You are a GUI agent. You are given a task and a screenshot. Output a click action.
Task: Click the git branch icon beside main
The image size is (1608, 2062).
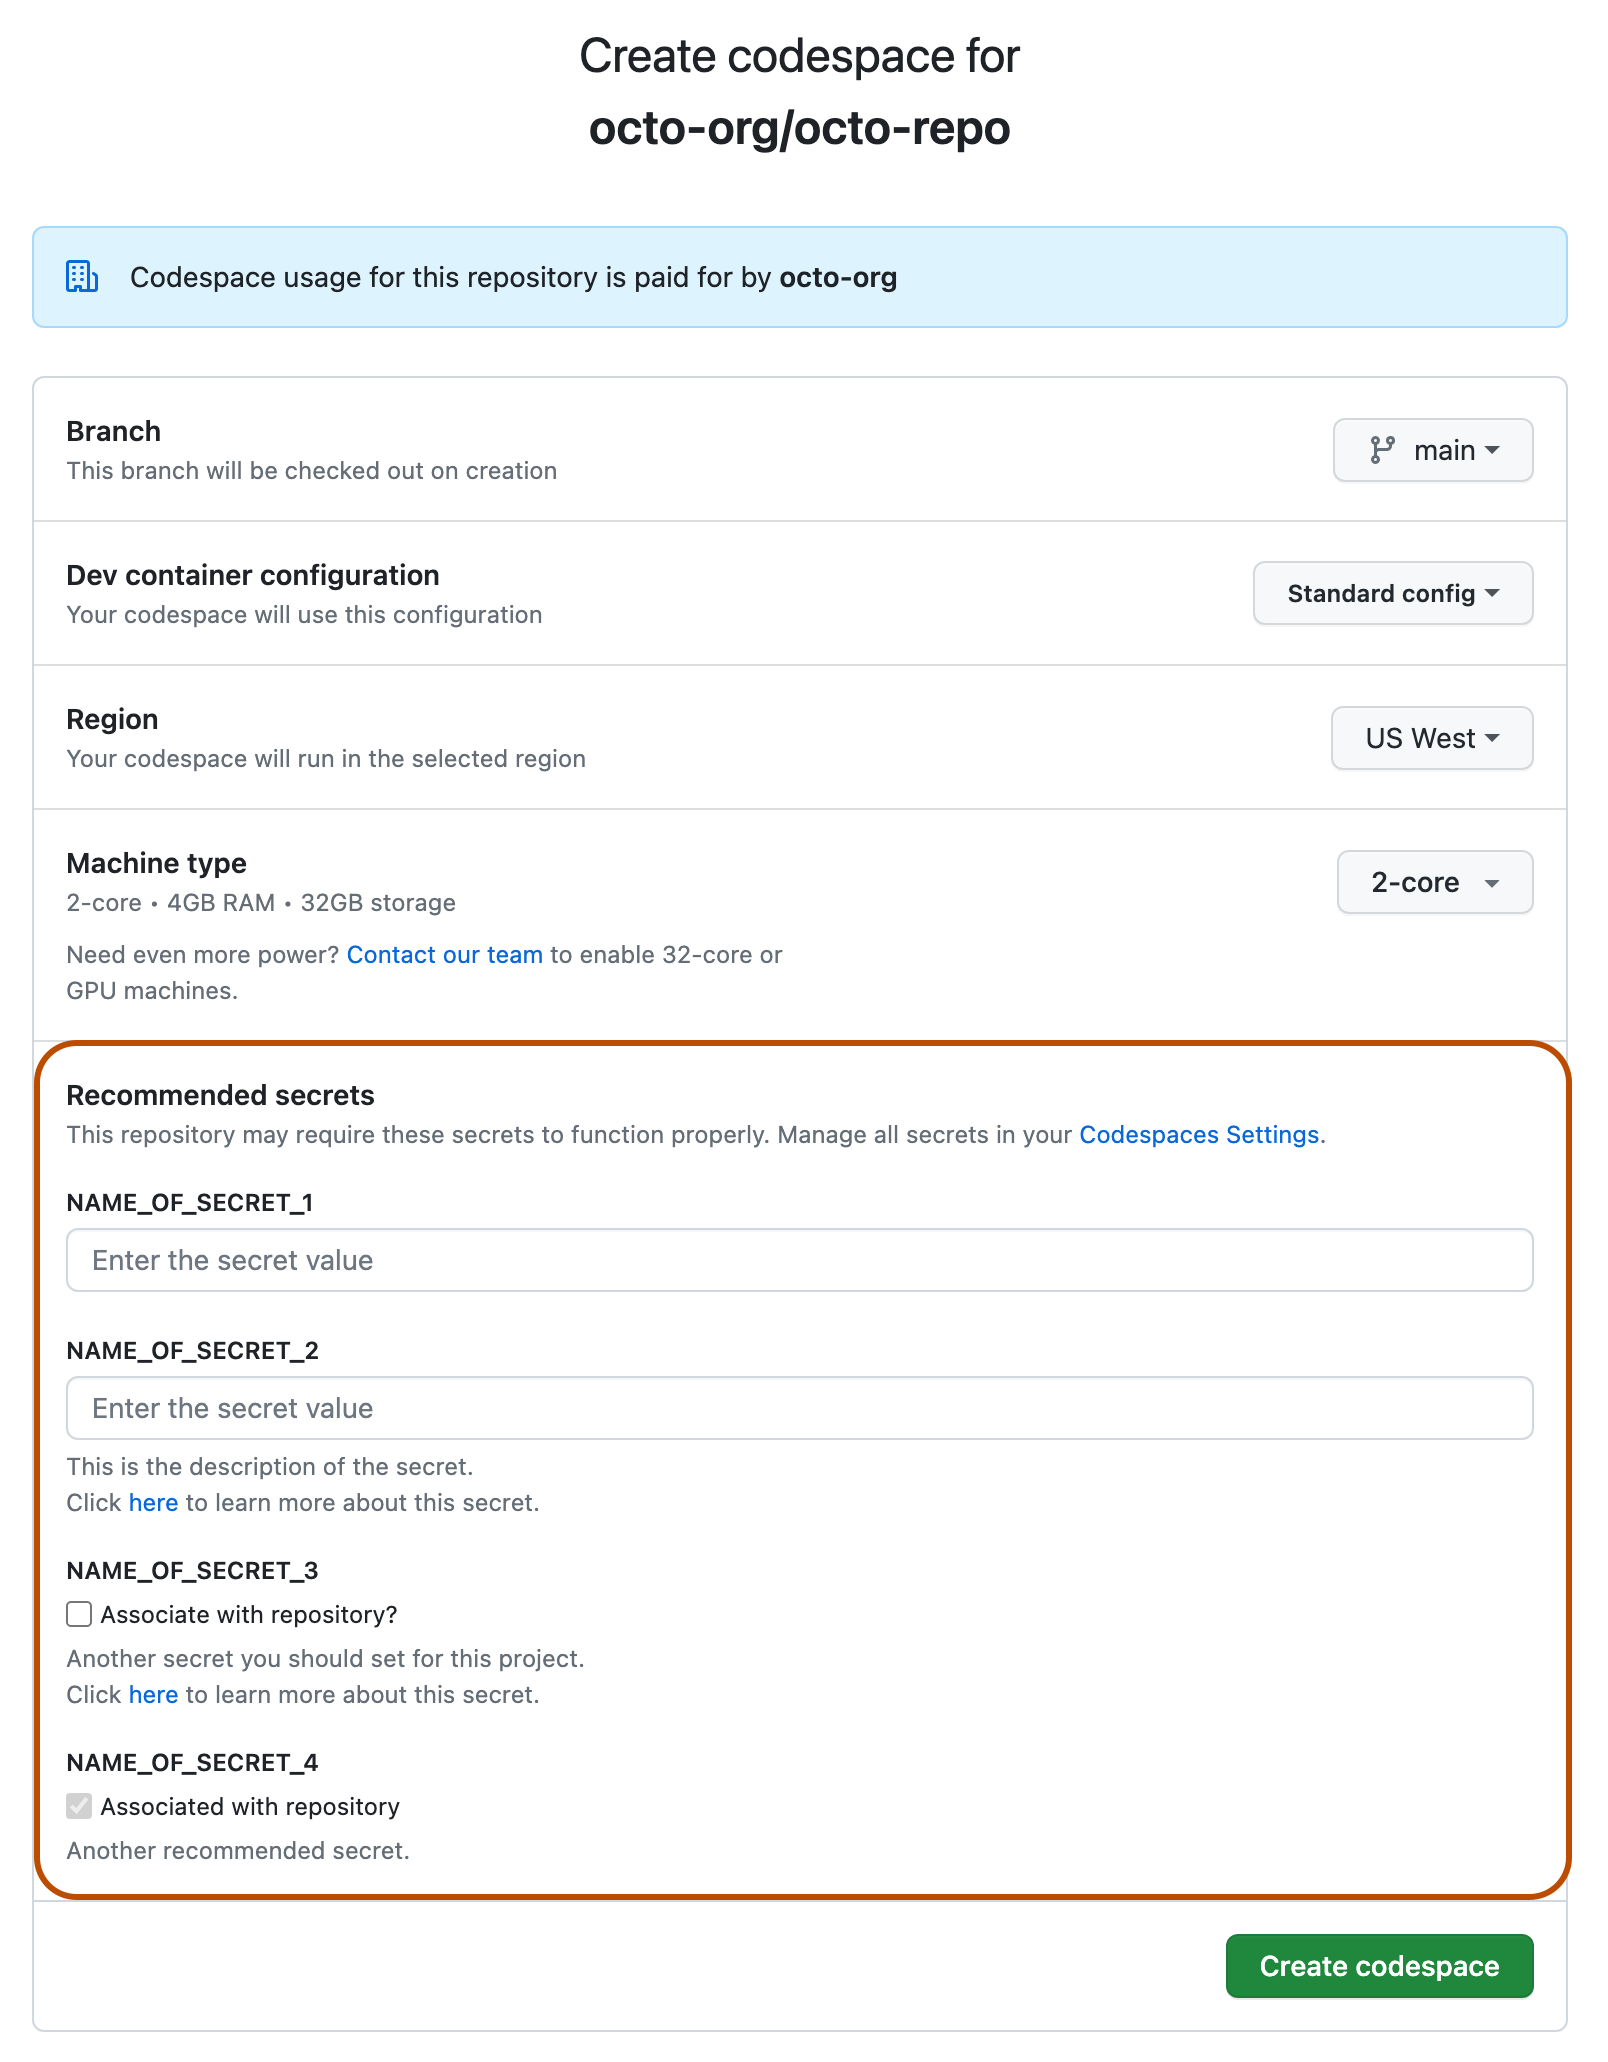point(1384,450)
